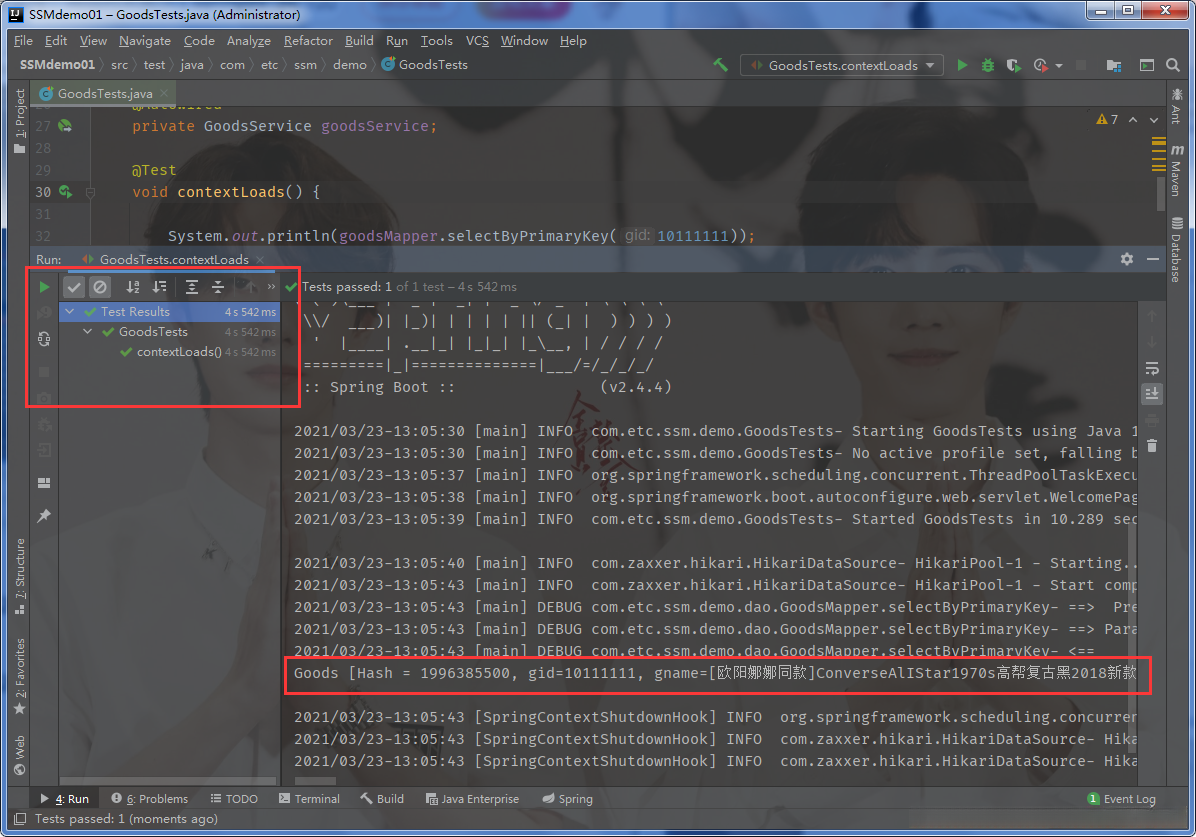Screen dimensions: 1196x837
Task: Toggle Show Passed tests filter
Action: pyautogui.click(x=73, y=287)
